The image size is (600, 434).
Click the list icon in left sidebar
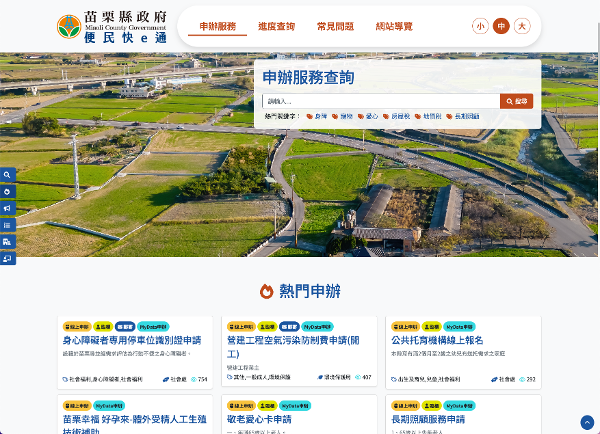click(7, 225)
